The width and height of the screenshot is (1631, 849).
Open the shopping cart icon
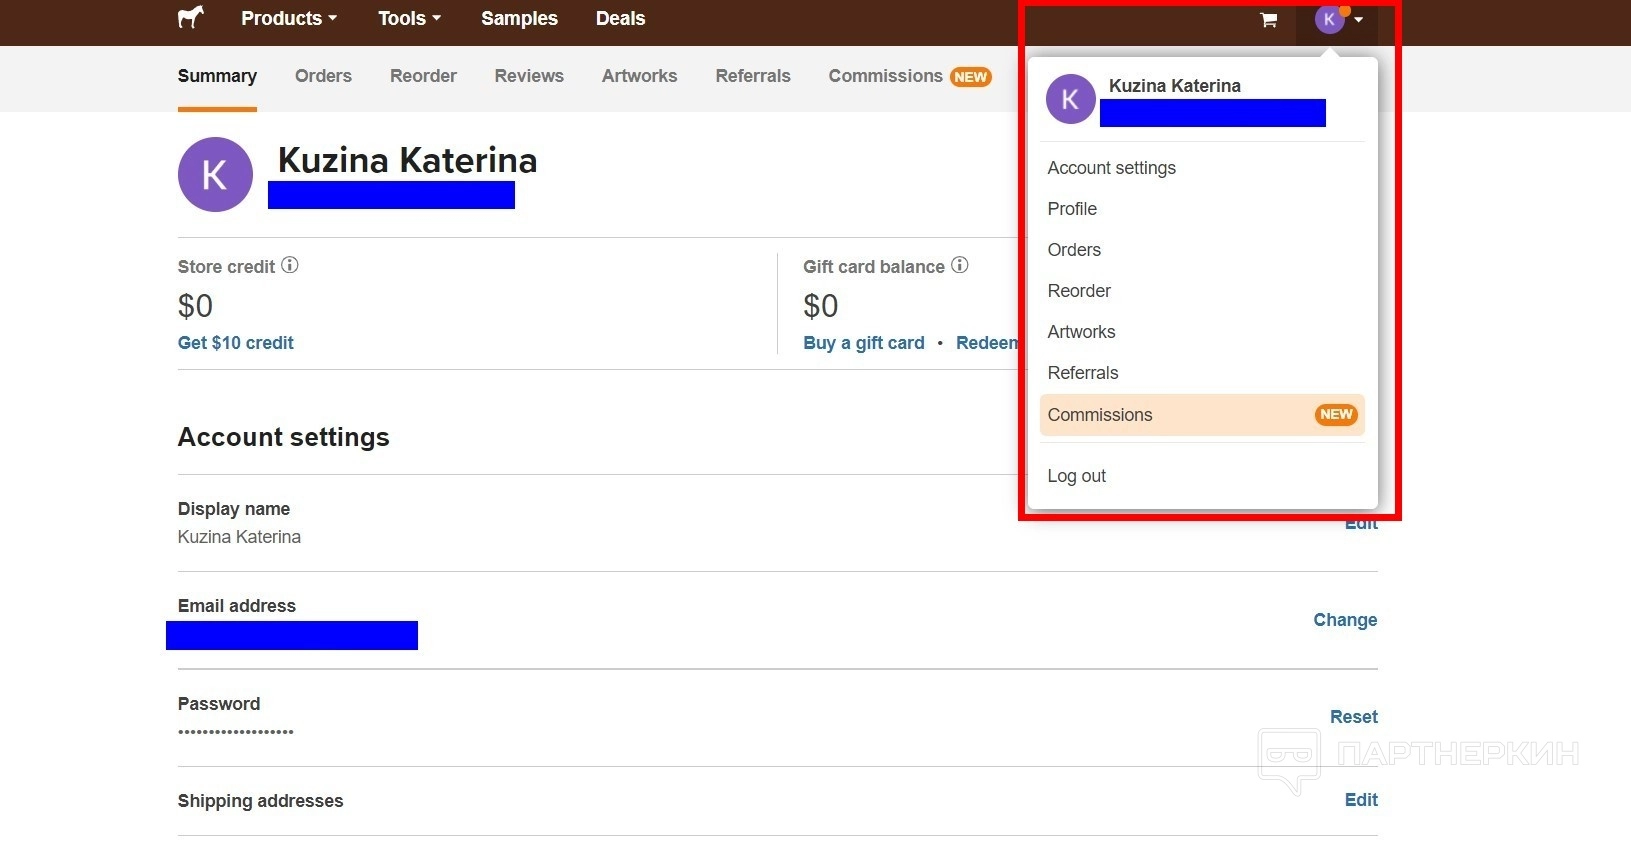1268,19
